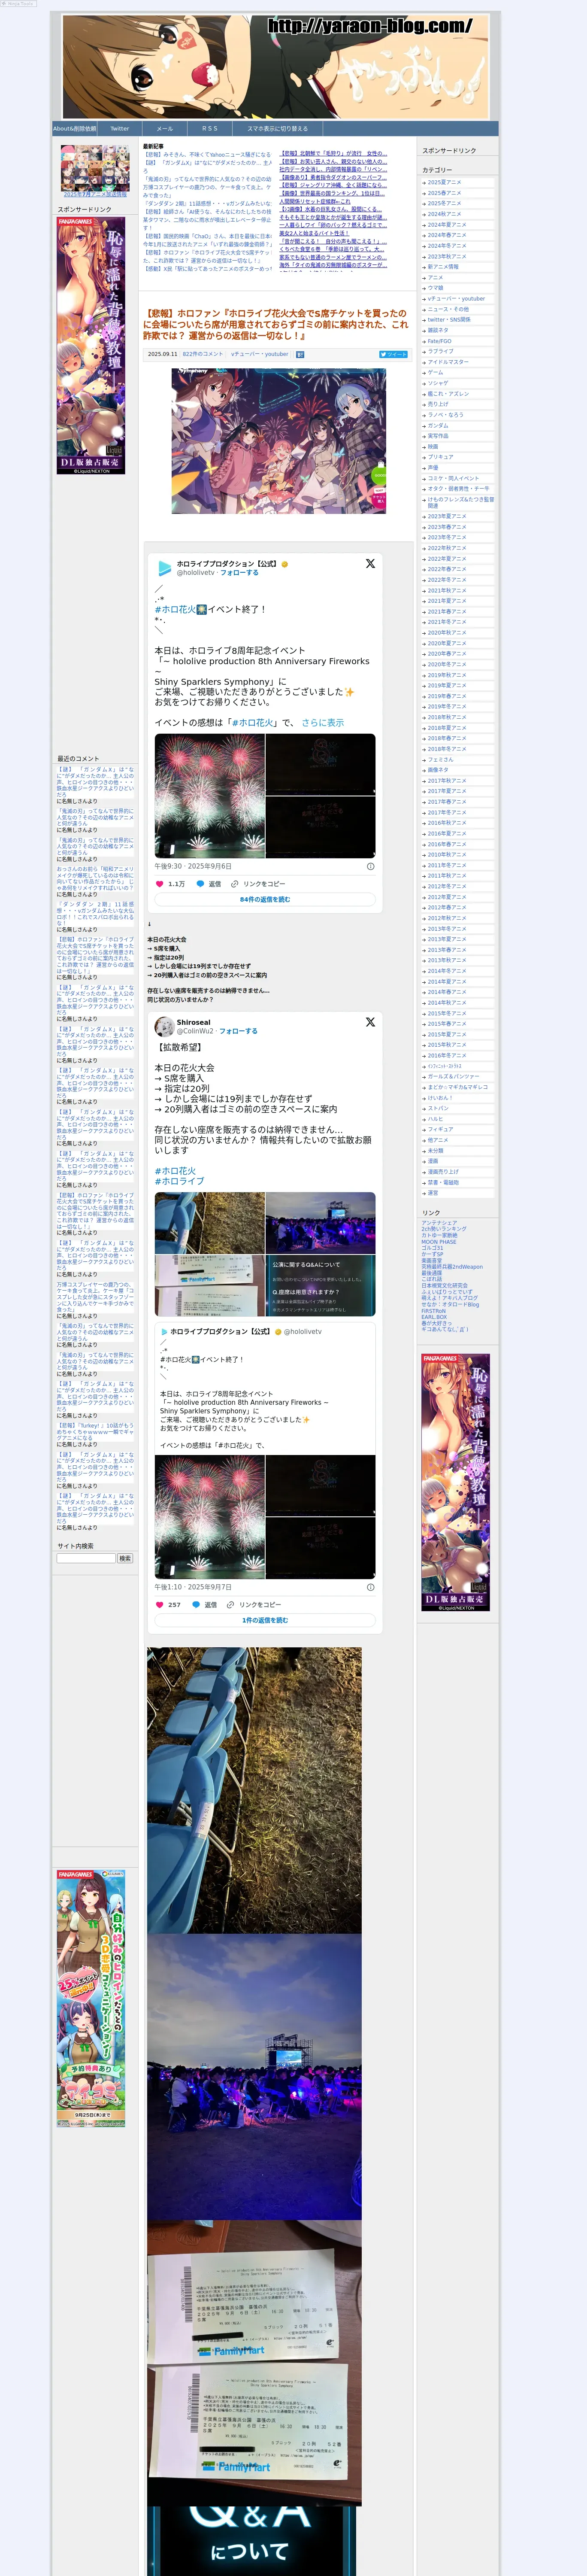Screen dimensions: 587x2576
Task: Open メール in the navigation bar
Action: point(165,129)
